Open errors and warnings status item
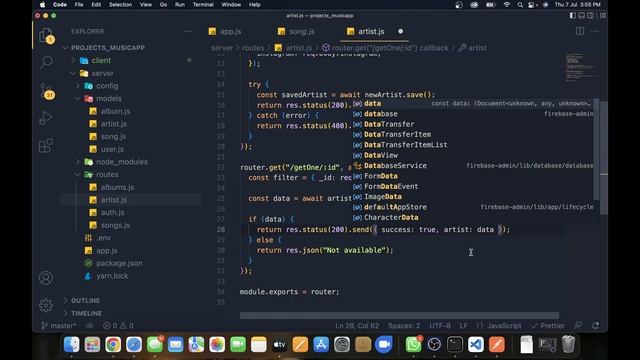Image resolution: width=640 pixels, height=360 pixels. 118,326
